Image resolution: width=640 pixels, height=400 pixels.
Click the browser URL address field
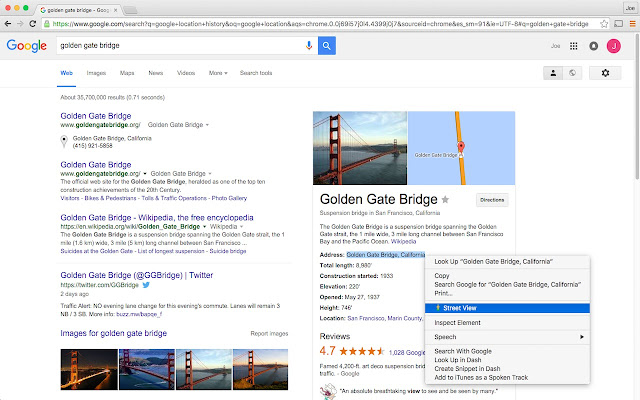point(320,24)
